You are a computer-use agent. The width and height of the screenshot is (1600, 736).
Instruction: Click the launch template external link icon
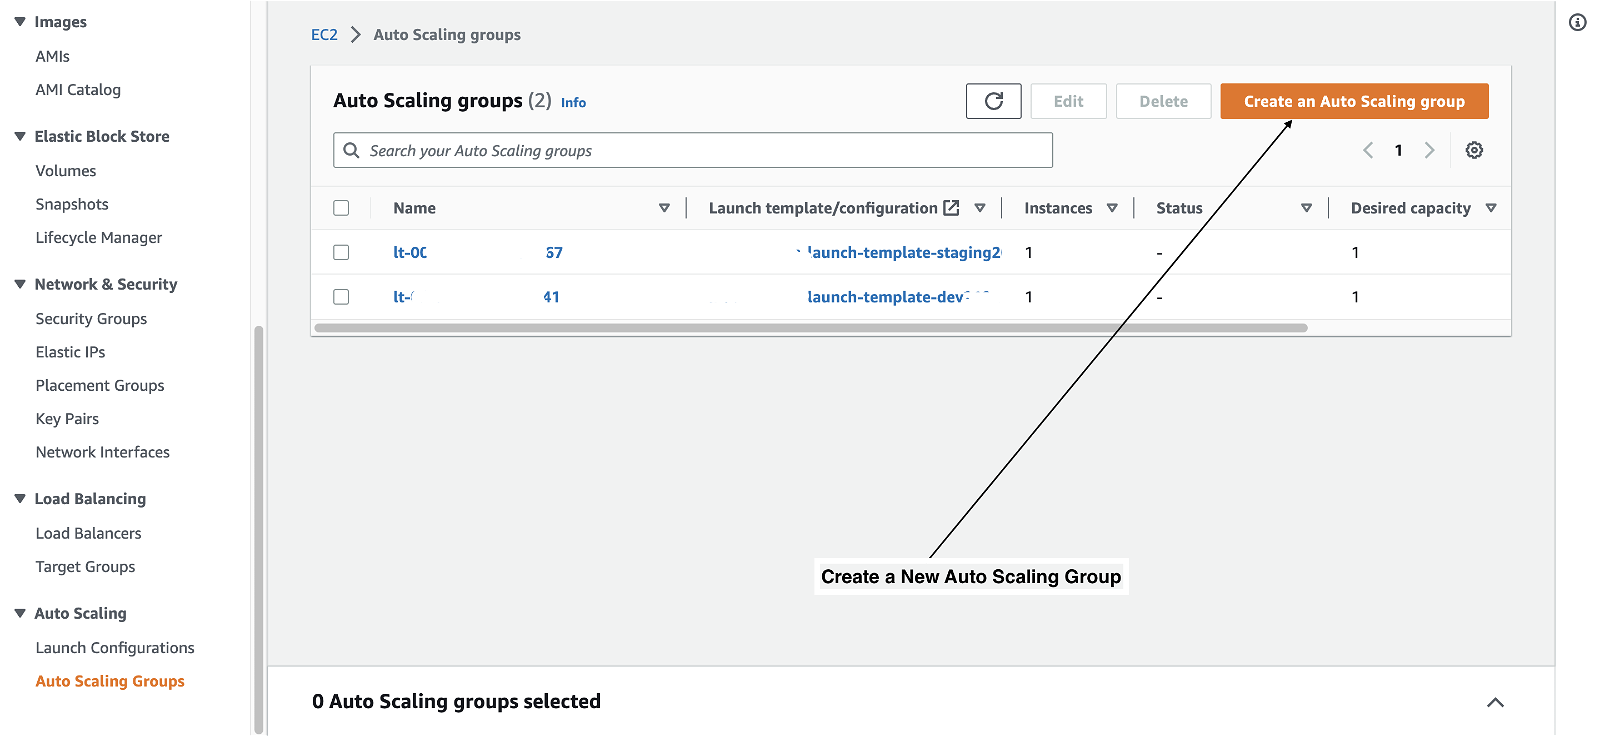951,208
